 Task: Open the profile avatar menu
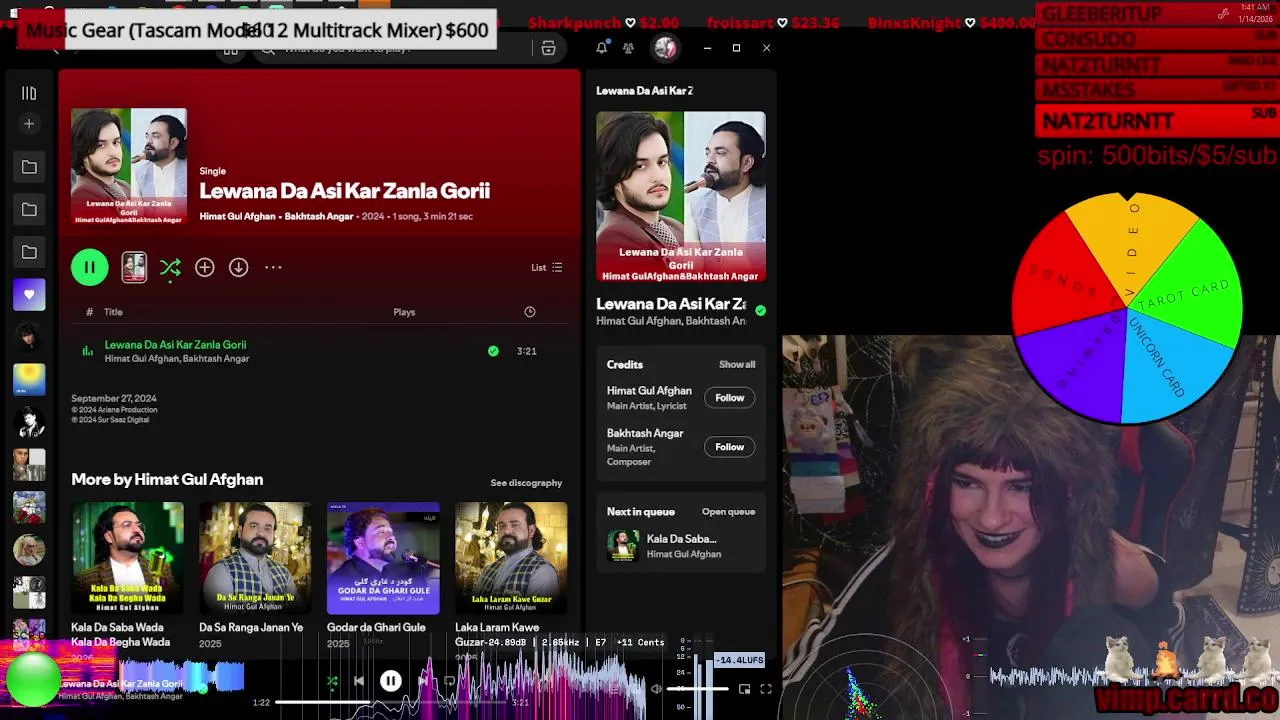point(665,48)
